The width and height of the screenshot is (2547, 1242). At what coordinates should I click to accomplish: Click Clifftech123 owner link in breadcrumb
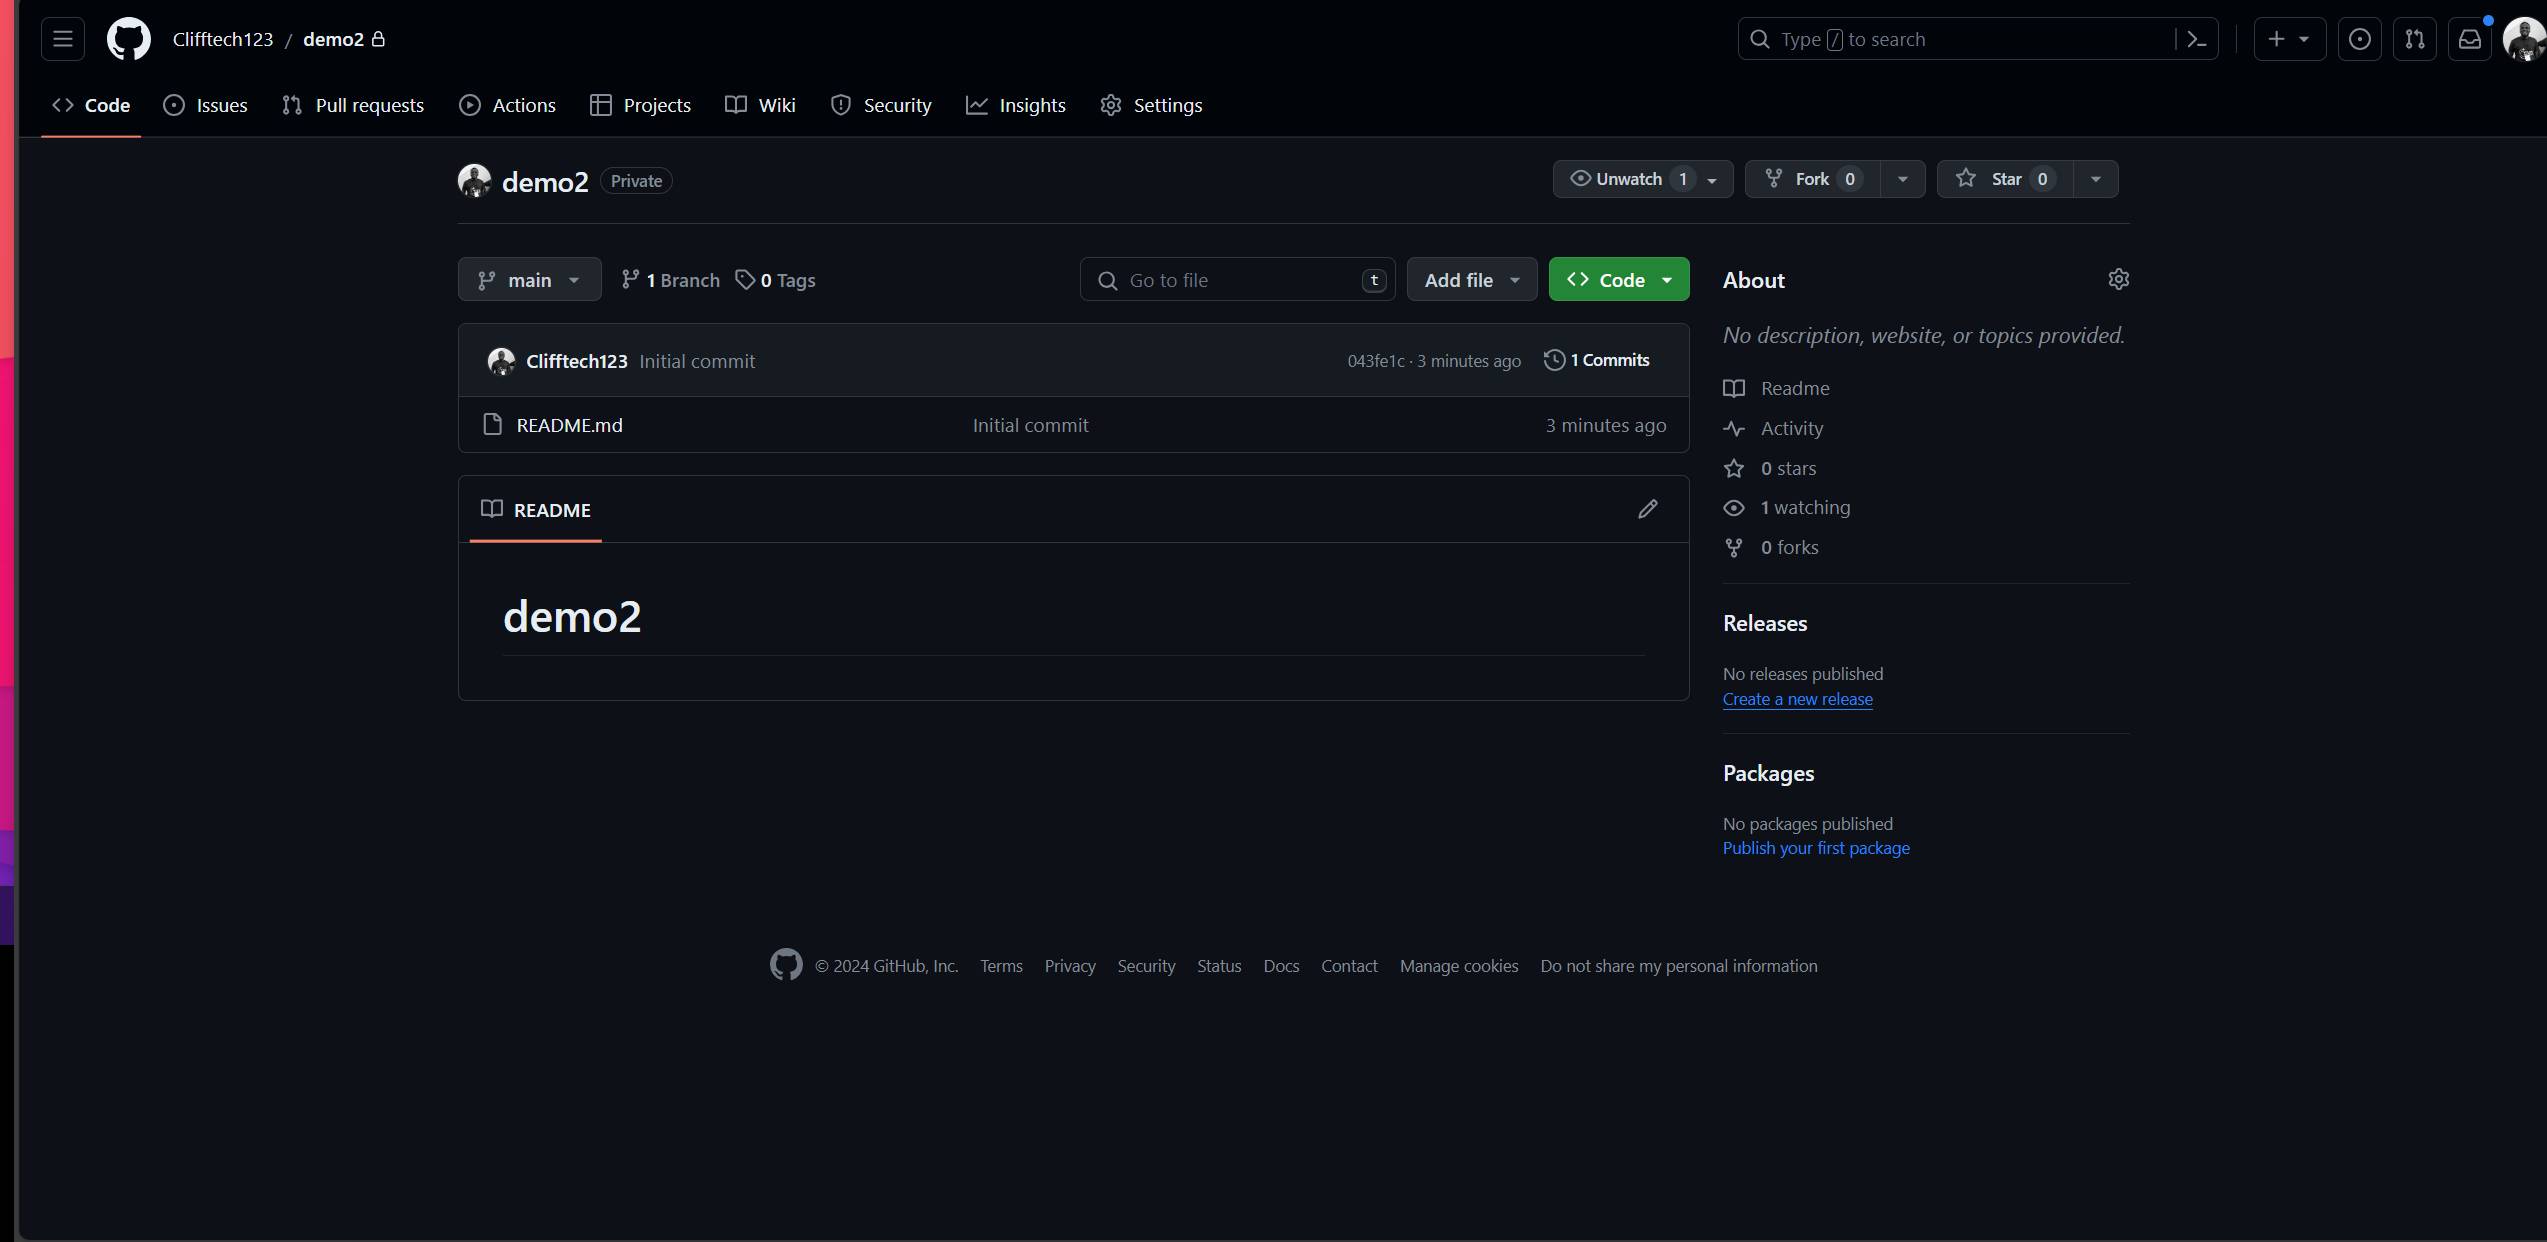click(223, 39)
